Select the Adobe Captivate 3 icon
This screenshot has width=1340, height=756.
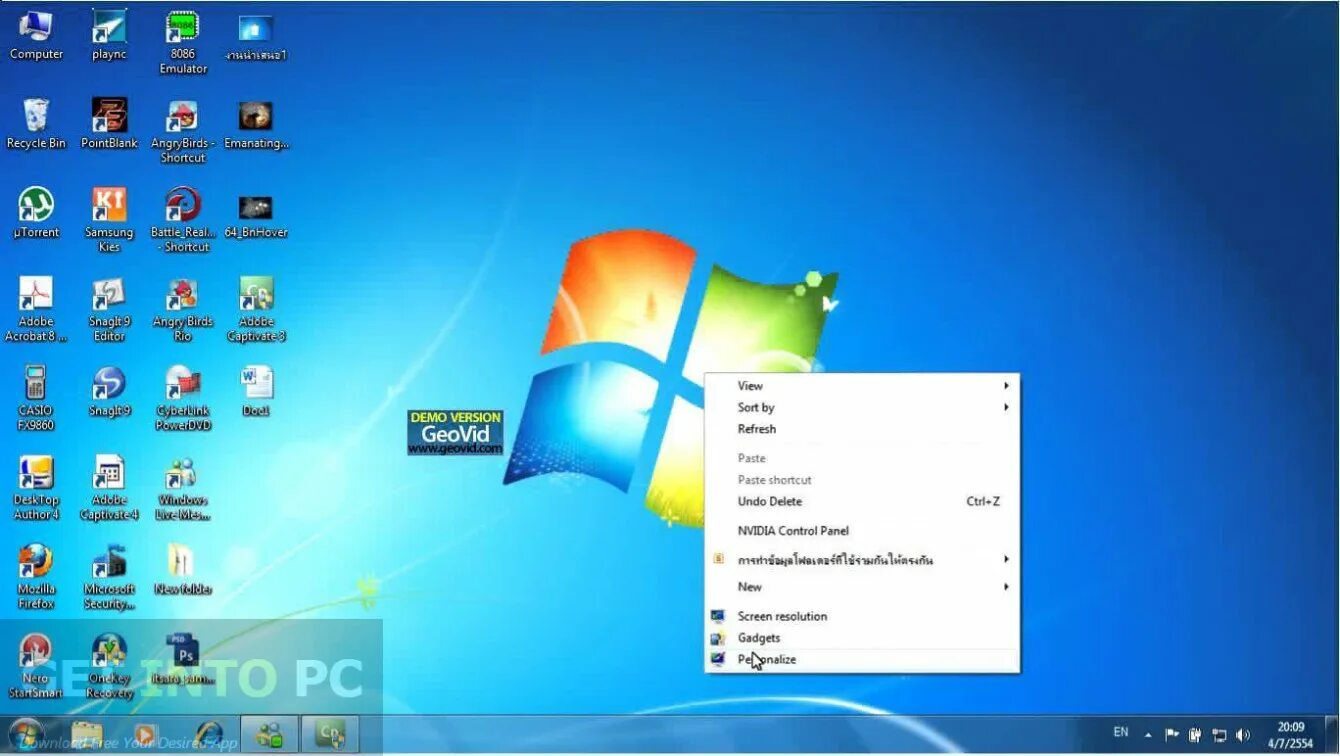coord(256,309)
